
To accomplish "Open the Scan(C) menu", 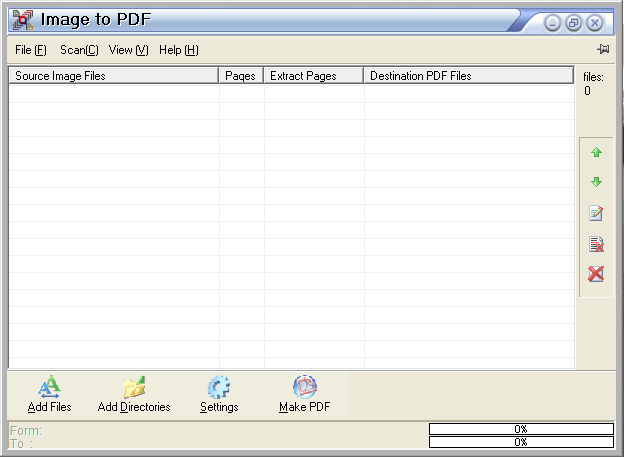I will tap(79, 50).
